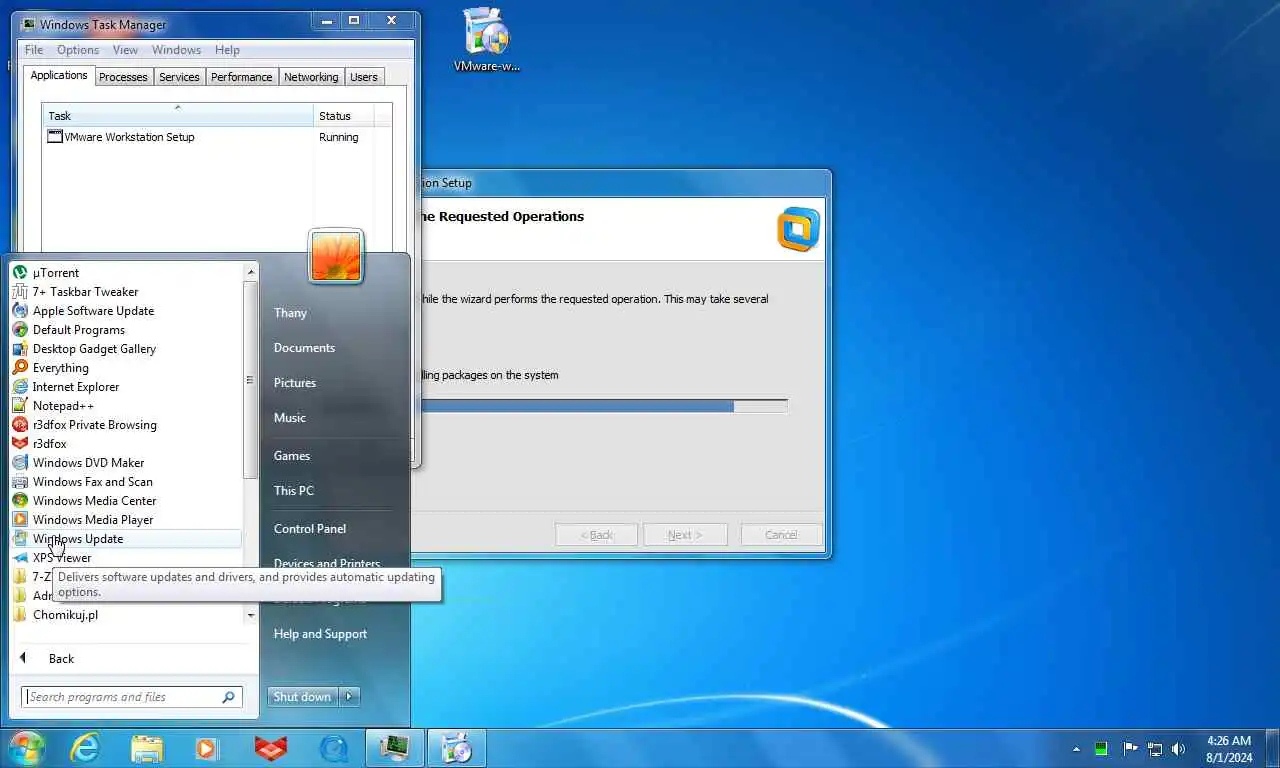The width and height of the screenshot is (1280, 768).
Task: Click the program list scroll-down arrow
Action: (251, 616)
